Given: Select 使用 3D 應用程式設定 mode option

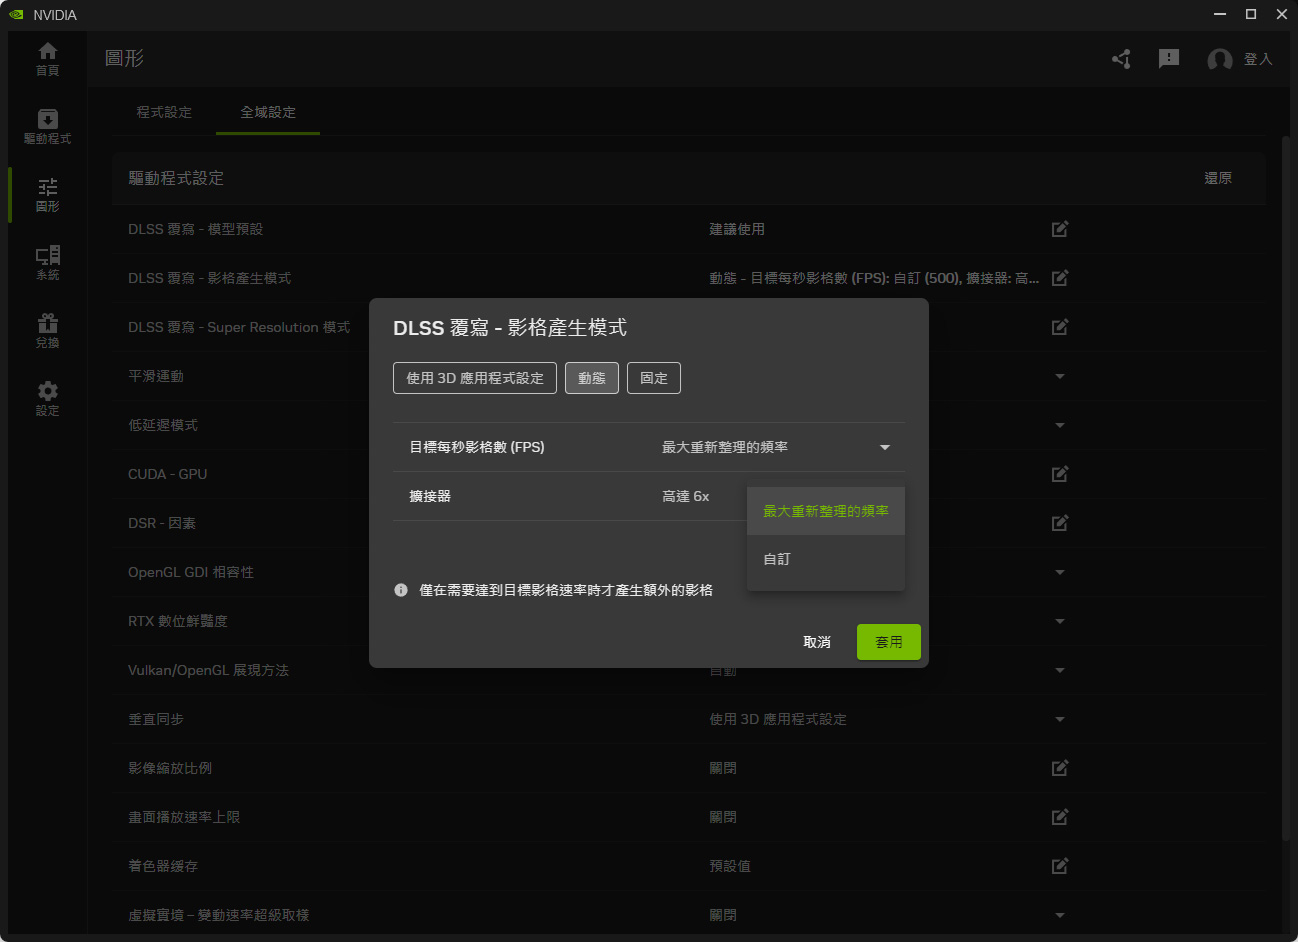Looking at the screenshot, I should click(475, 378).
